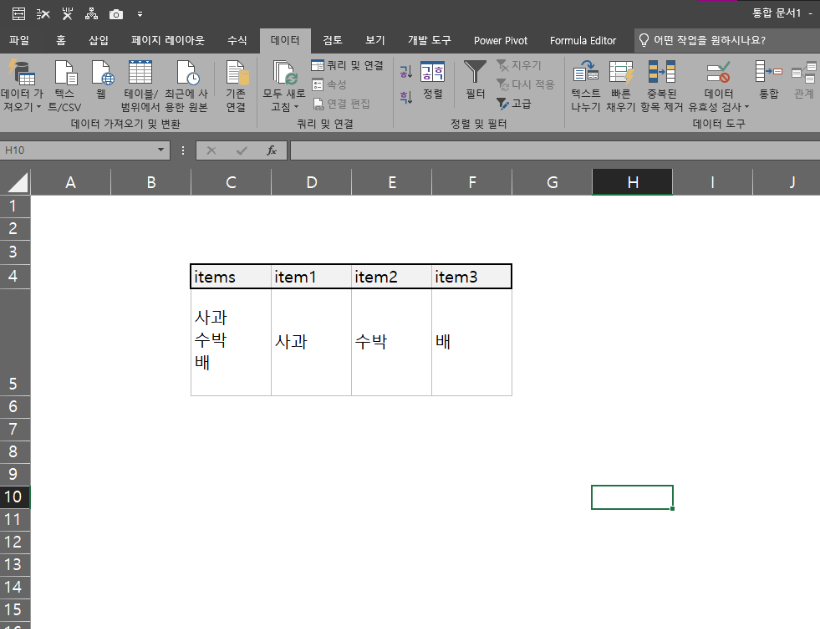Viewport: 820px width, 629px height.
Task: Switch to the View (보기) tab
Action: (x=375, y=40)
